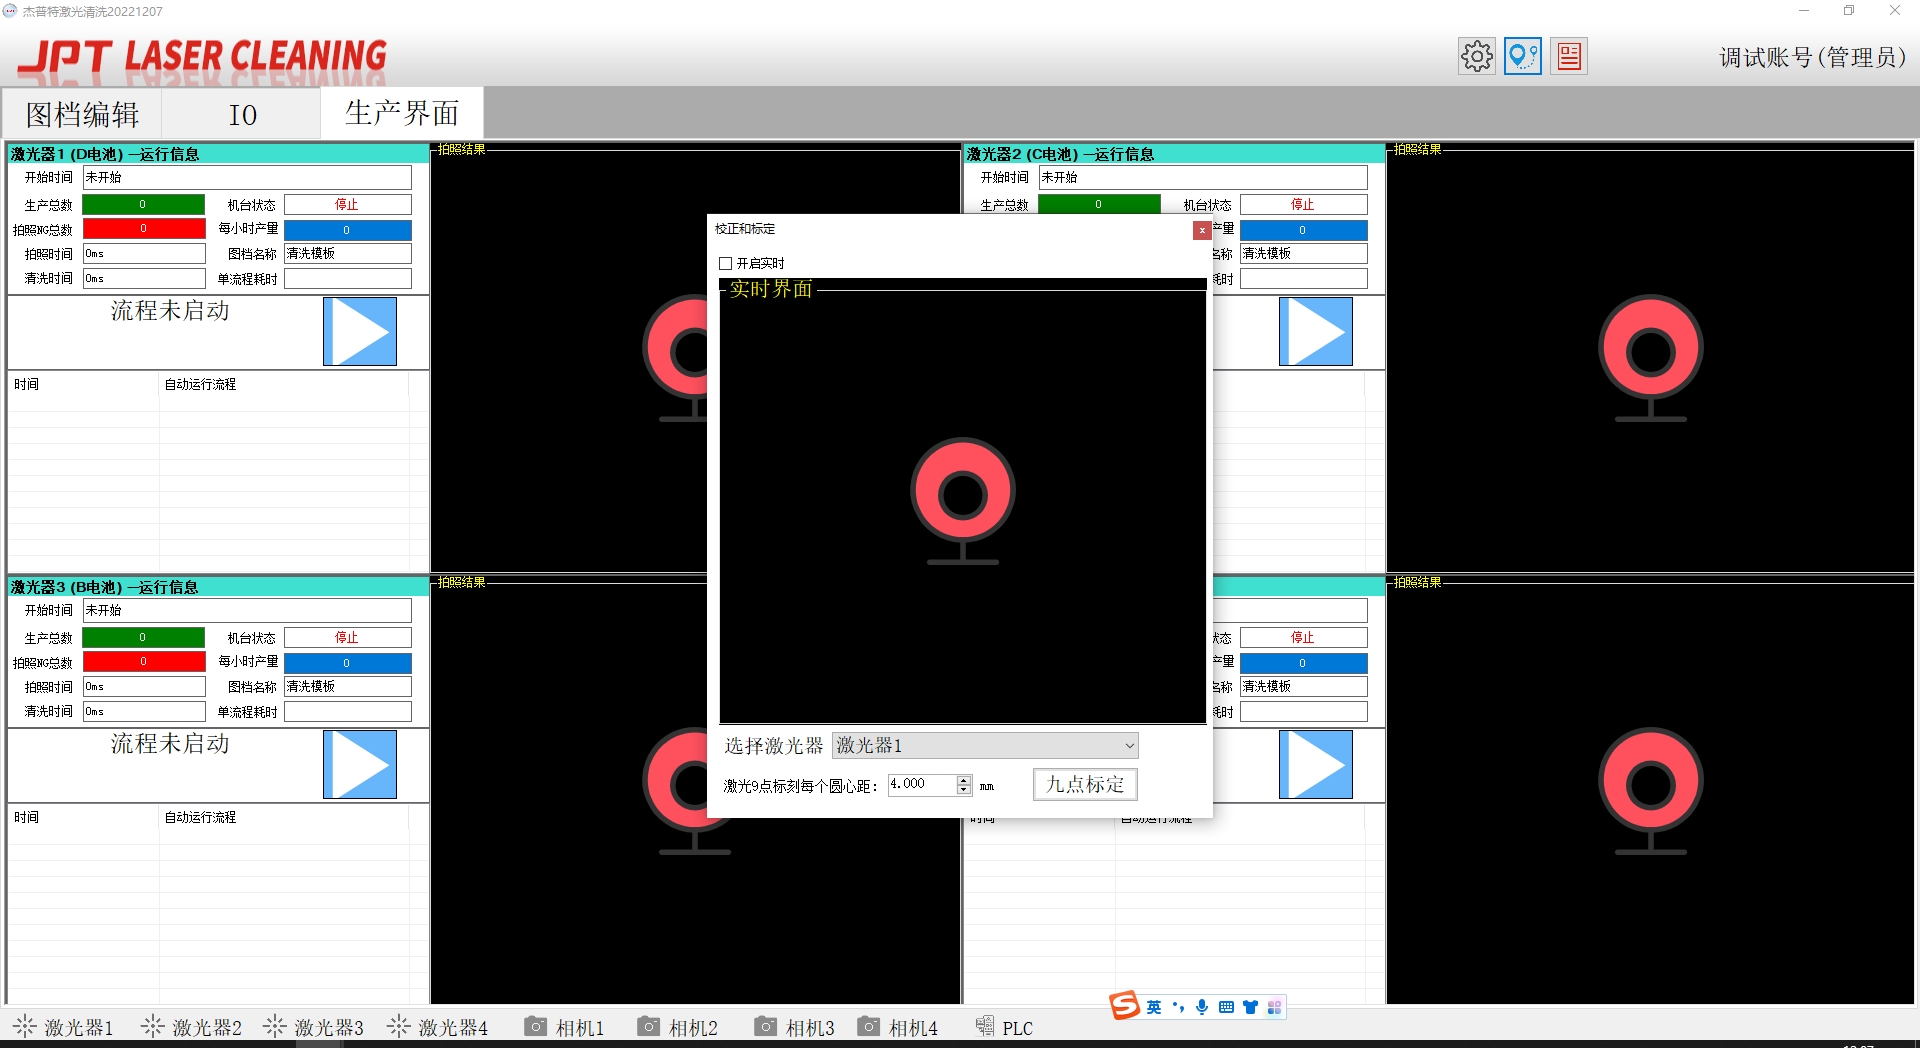Viewport: 1920px width, 1048px height.
Task: Toggle Sogou 英 language mode
Action: point(1154,1007)
